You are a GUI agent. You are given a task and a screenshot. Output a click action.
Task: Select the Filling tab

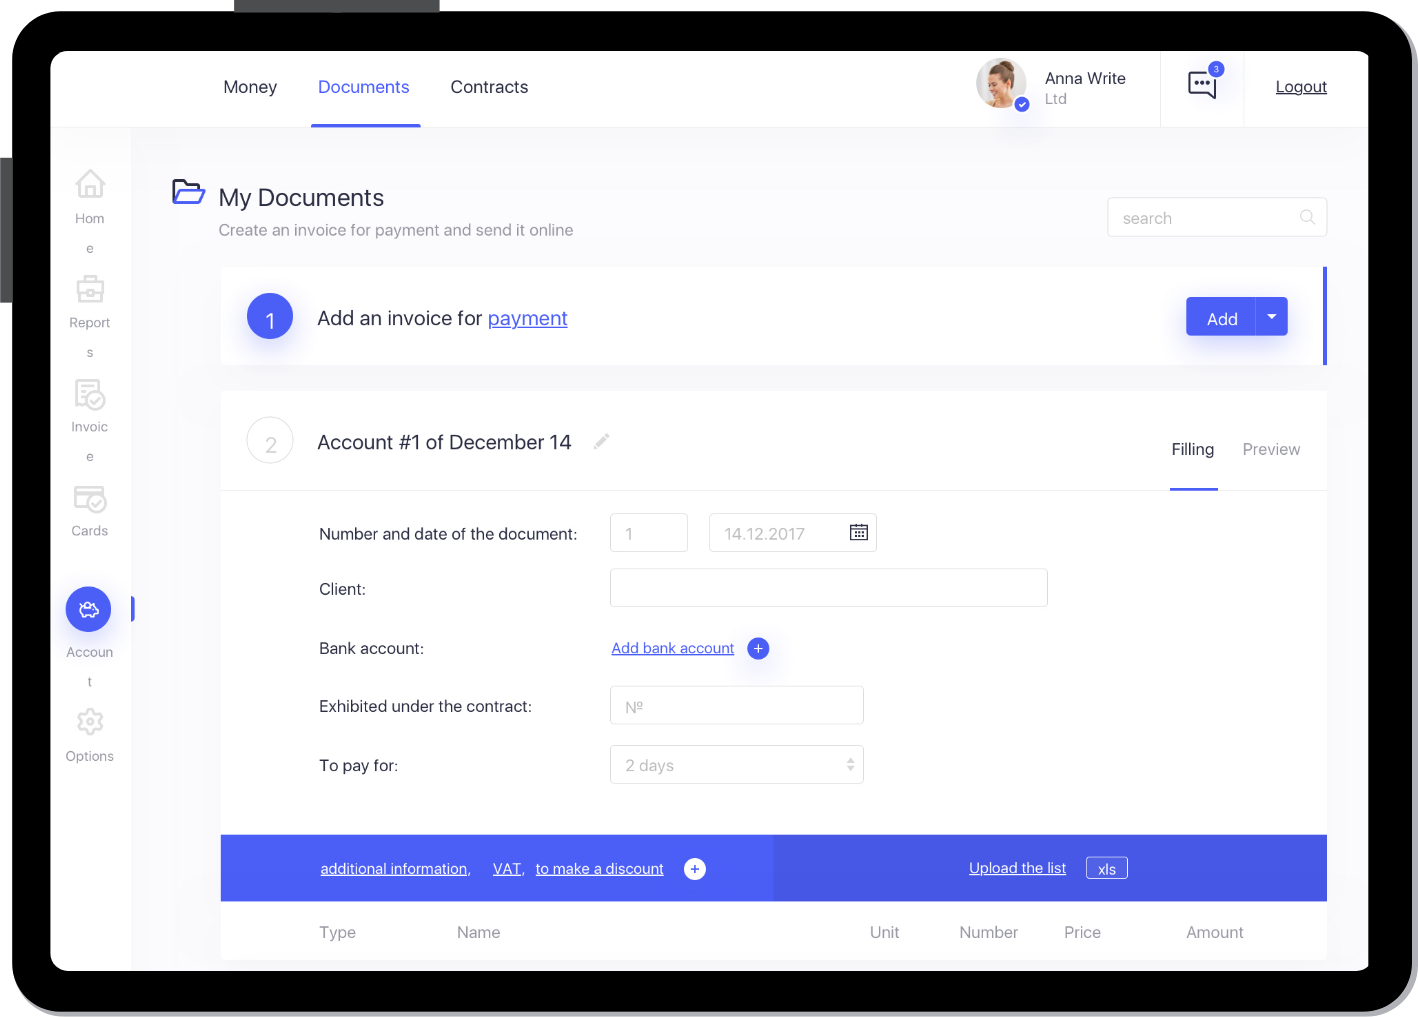coord(1193,450)
